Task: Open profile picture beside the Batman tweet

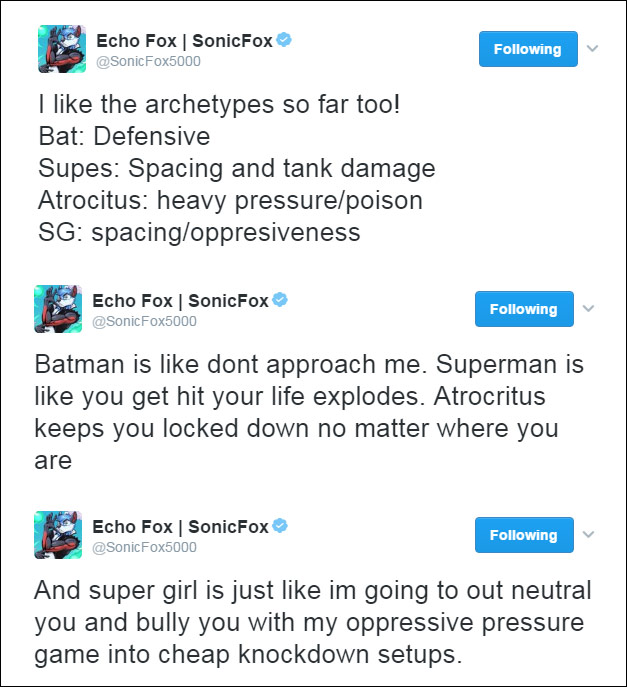Action: click(58, 309)
